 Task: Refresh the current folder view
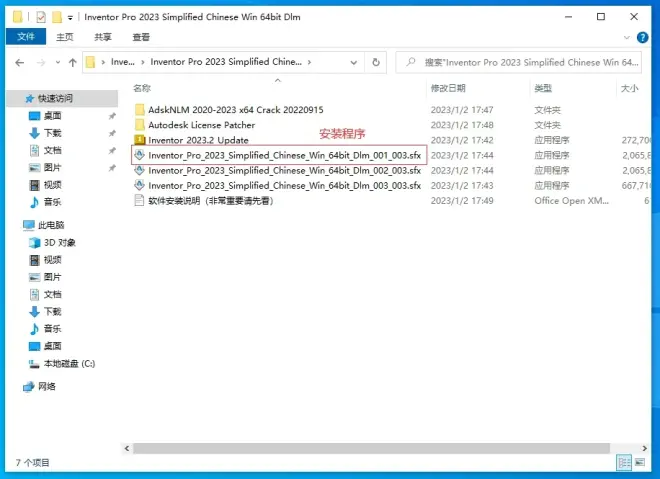376,62
